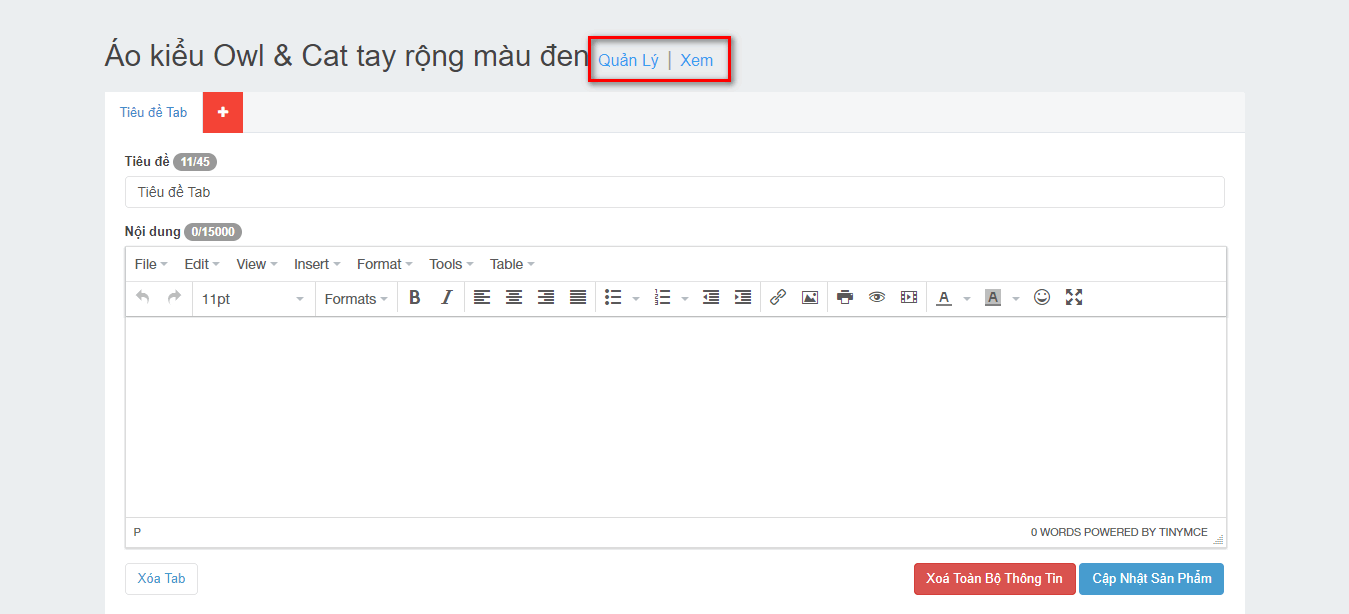Viewport: 1349px width, 614px height.
Task: Click the Cập Nhật Sản Phẩm button
Action: coord(1151,579)
